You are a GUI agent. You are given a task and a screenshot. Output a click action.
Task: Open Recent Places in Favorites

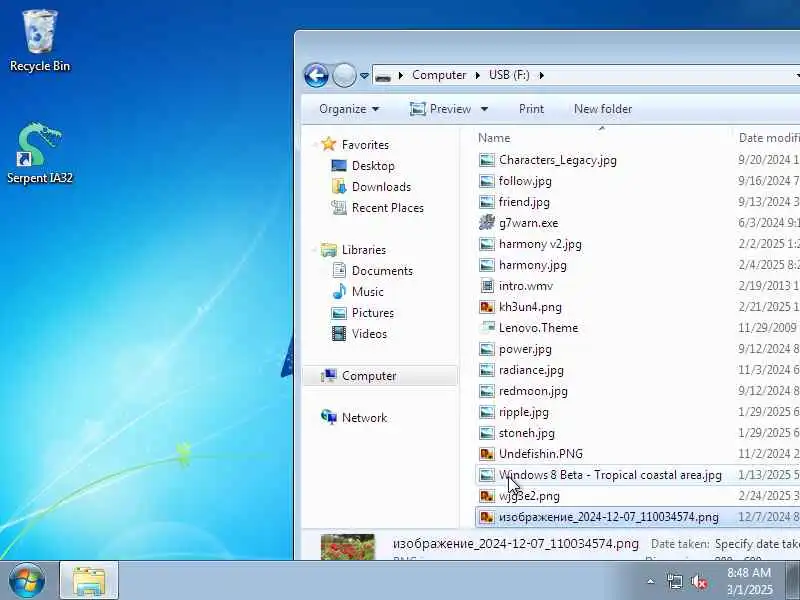(x=387, y=208)
